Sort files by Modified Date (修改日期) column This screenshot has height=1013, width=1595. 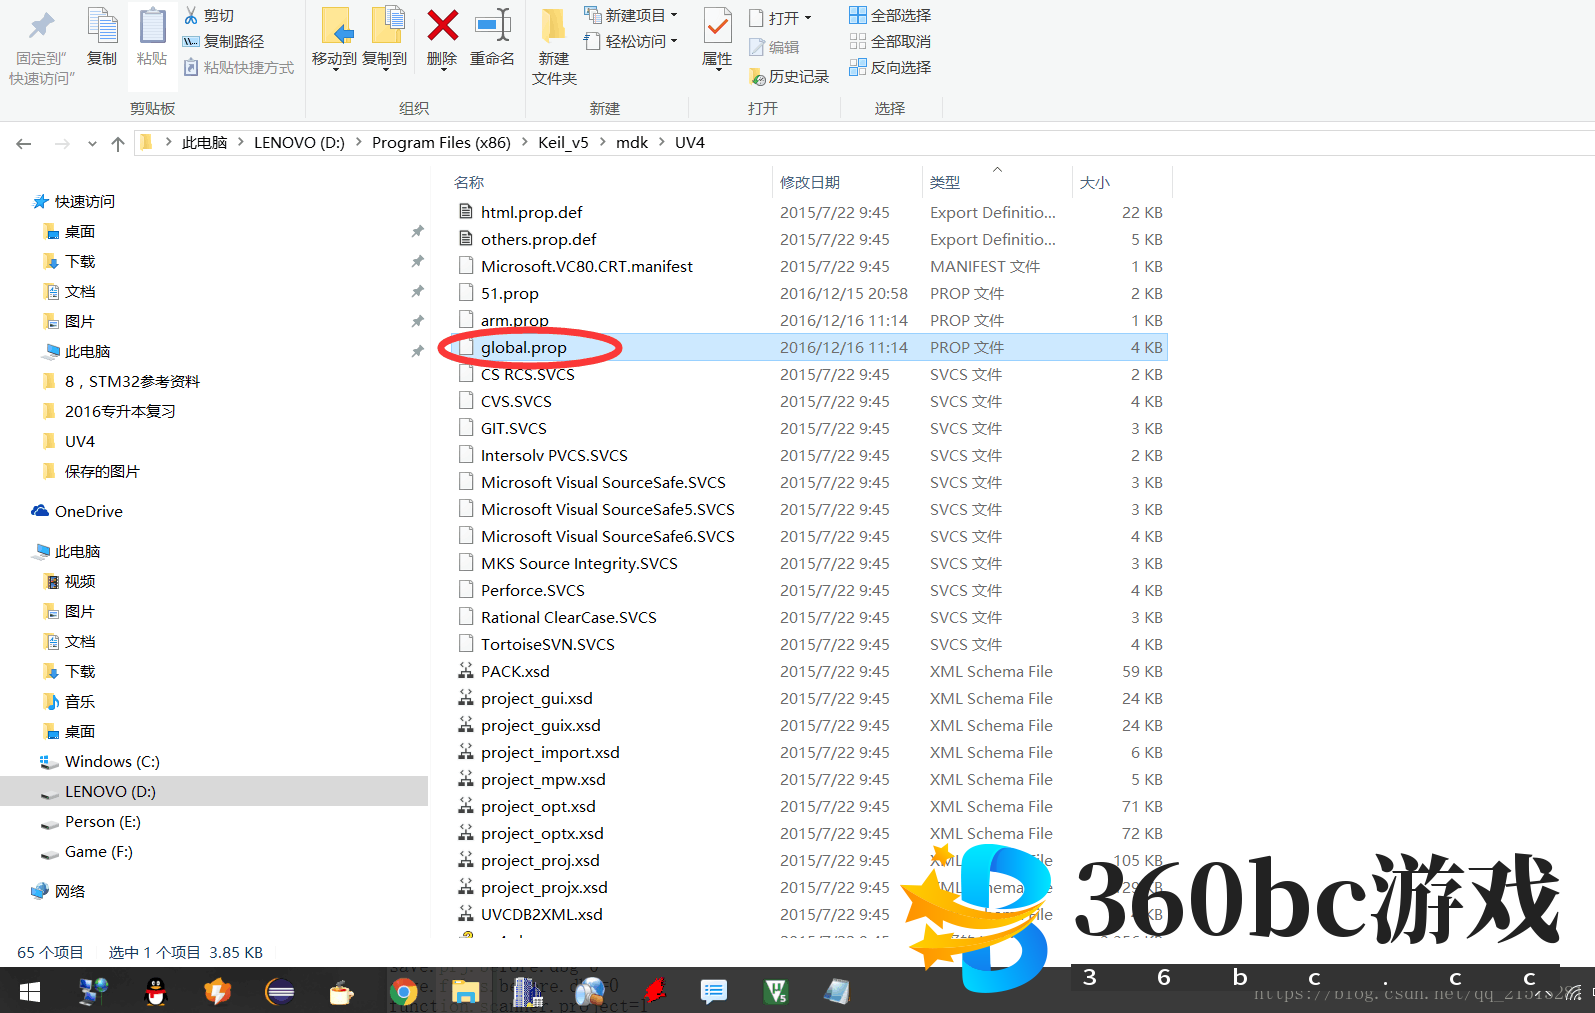coord(810,182)
